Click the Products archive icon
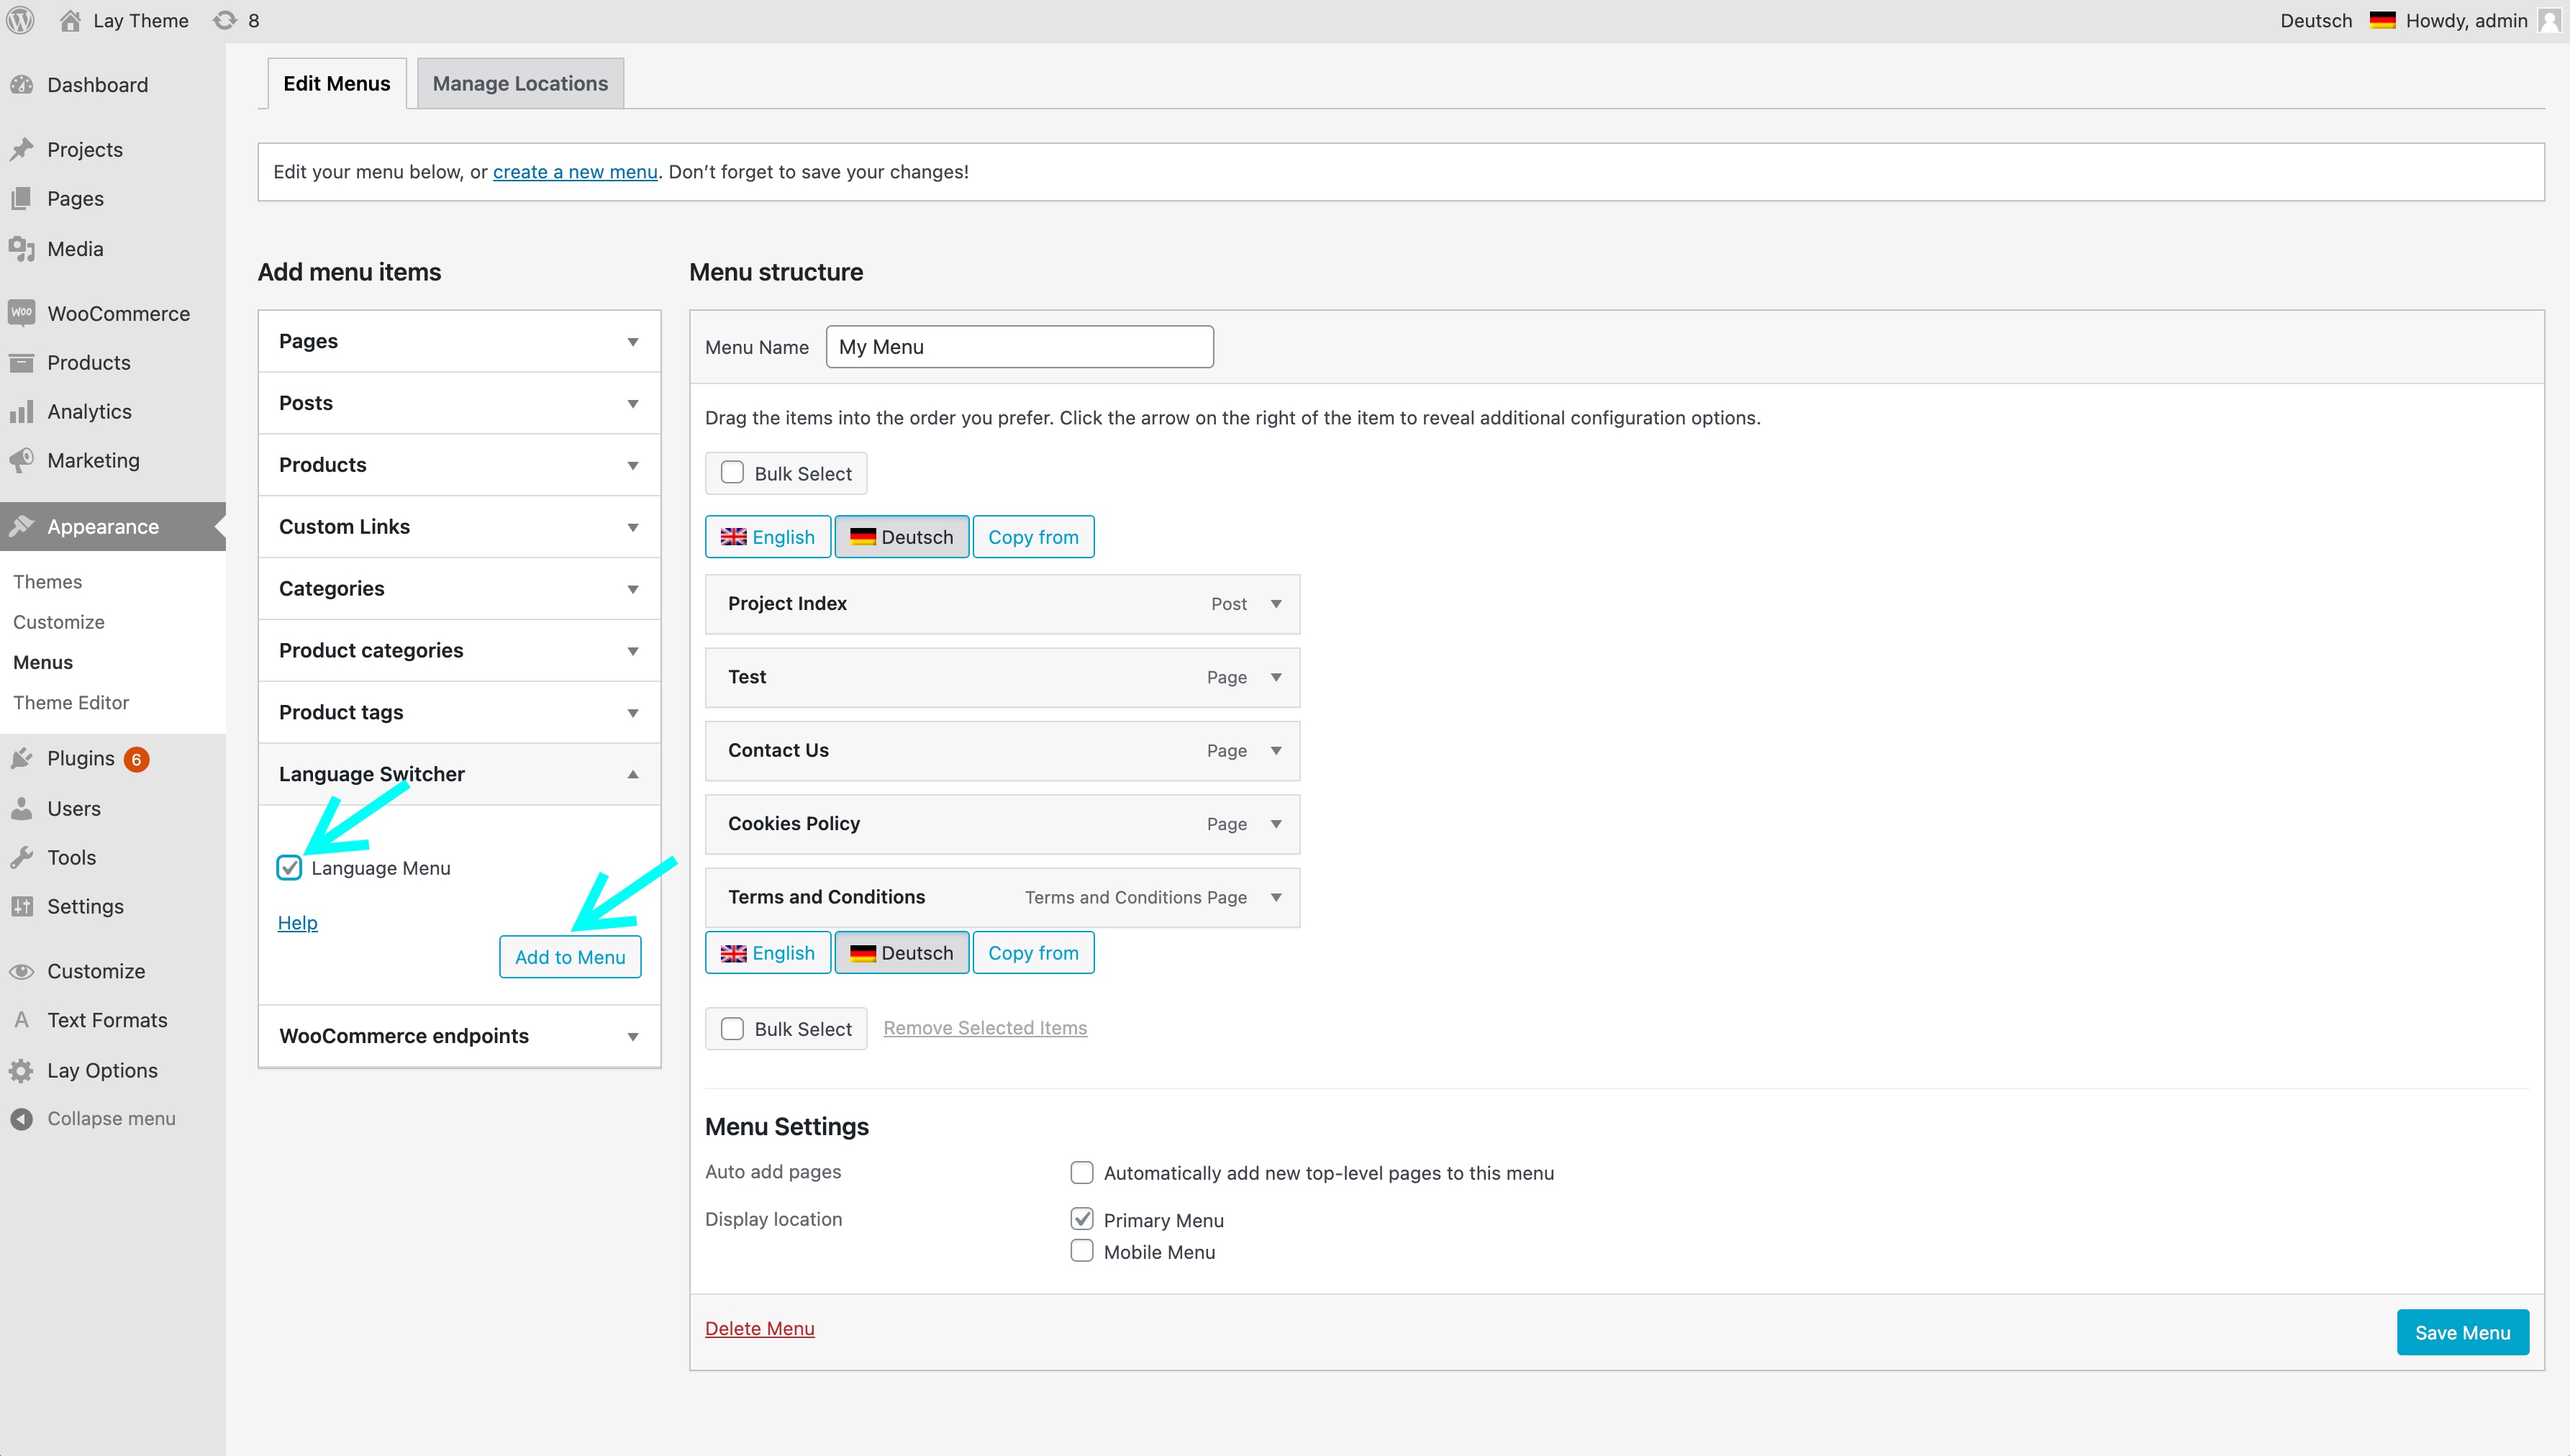The image size is (2570, 1456). [22, 362]
